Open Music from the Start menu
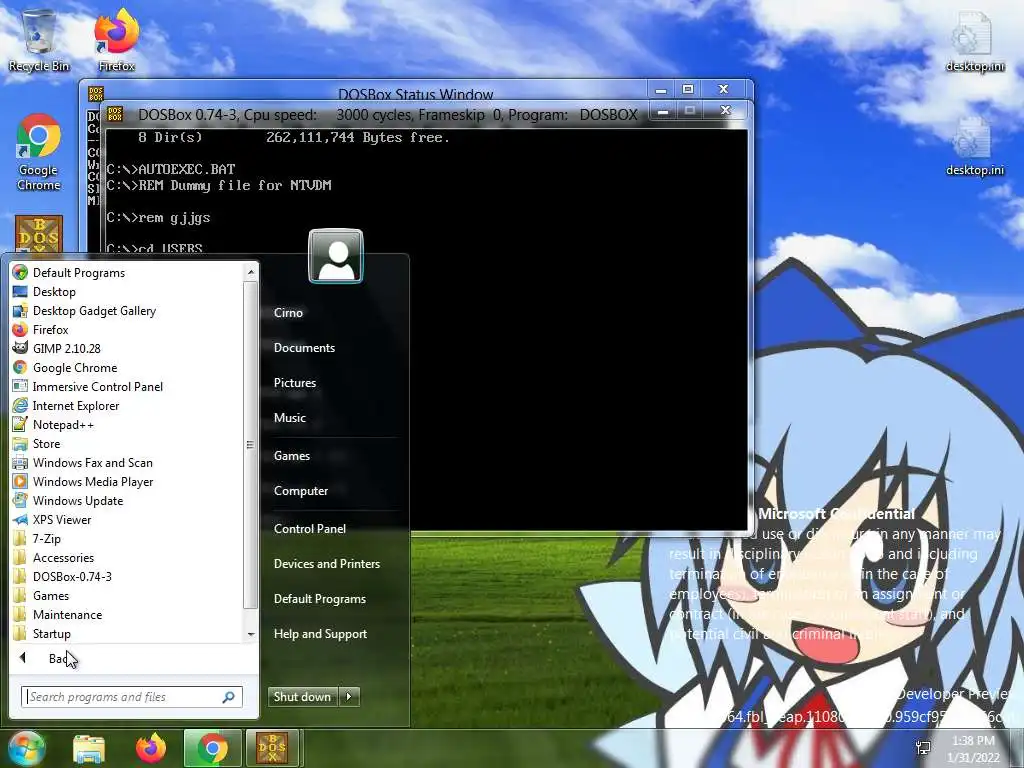1024x768 pixels. point(289,418)
